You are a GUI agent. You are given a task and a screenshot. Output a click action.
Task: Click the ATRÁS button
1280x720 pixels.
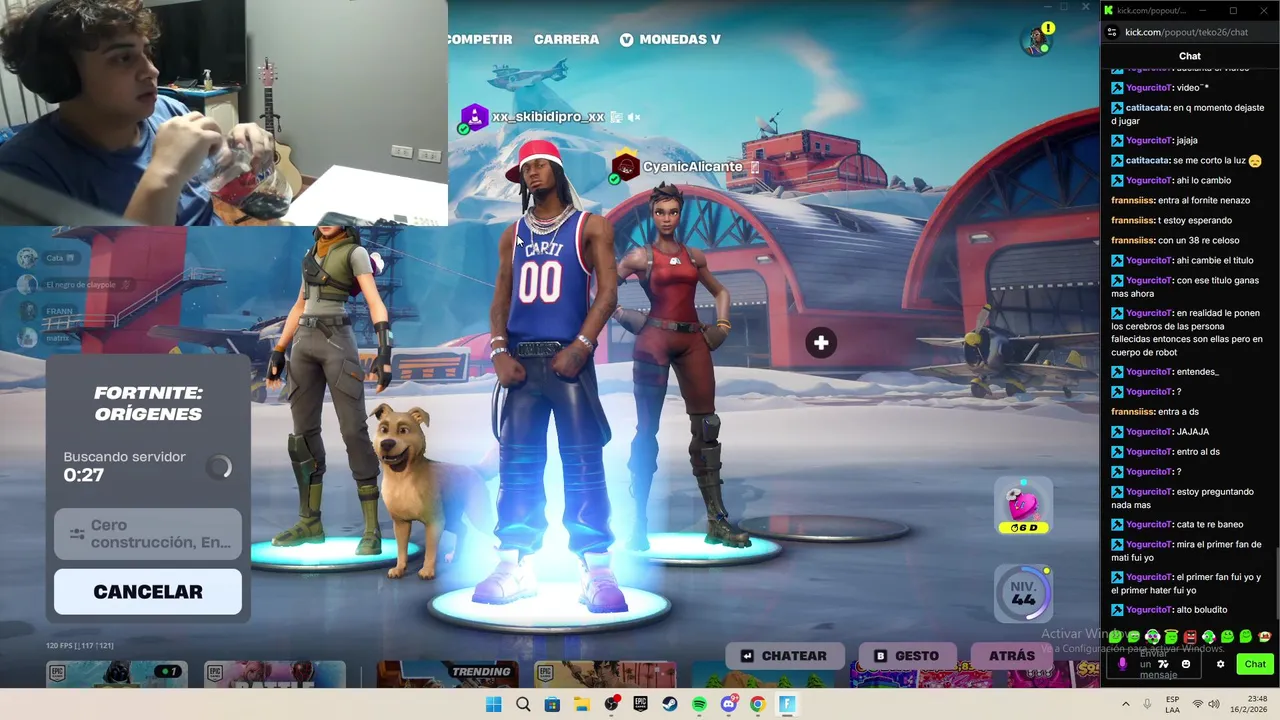(x=1012, y=656)
